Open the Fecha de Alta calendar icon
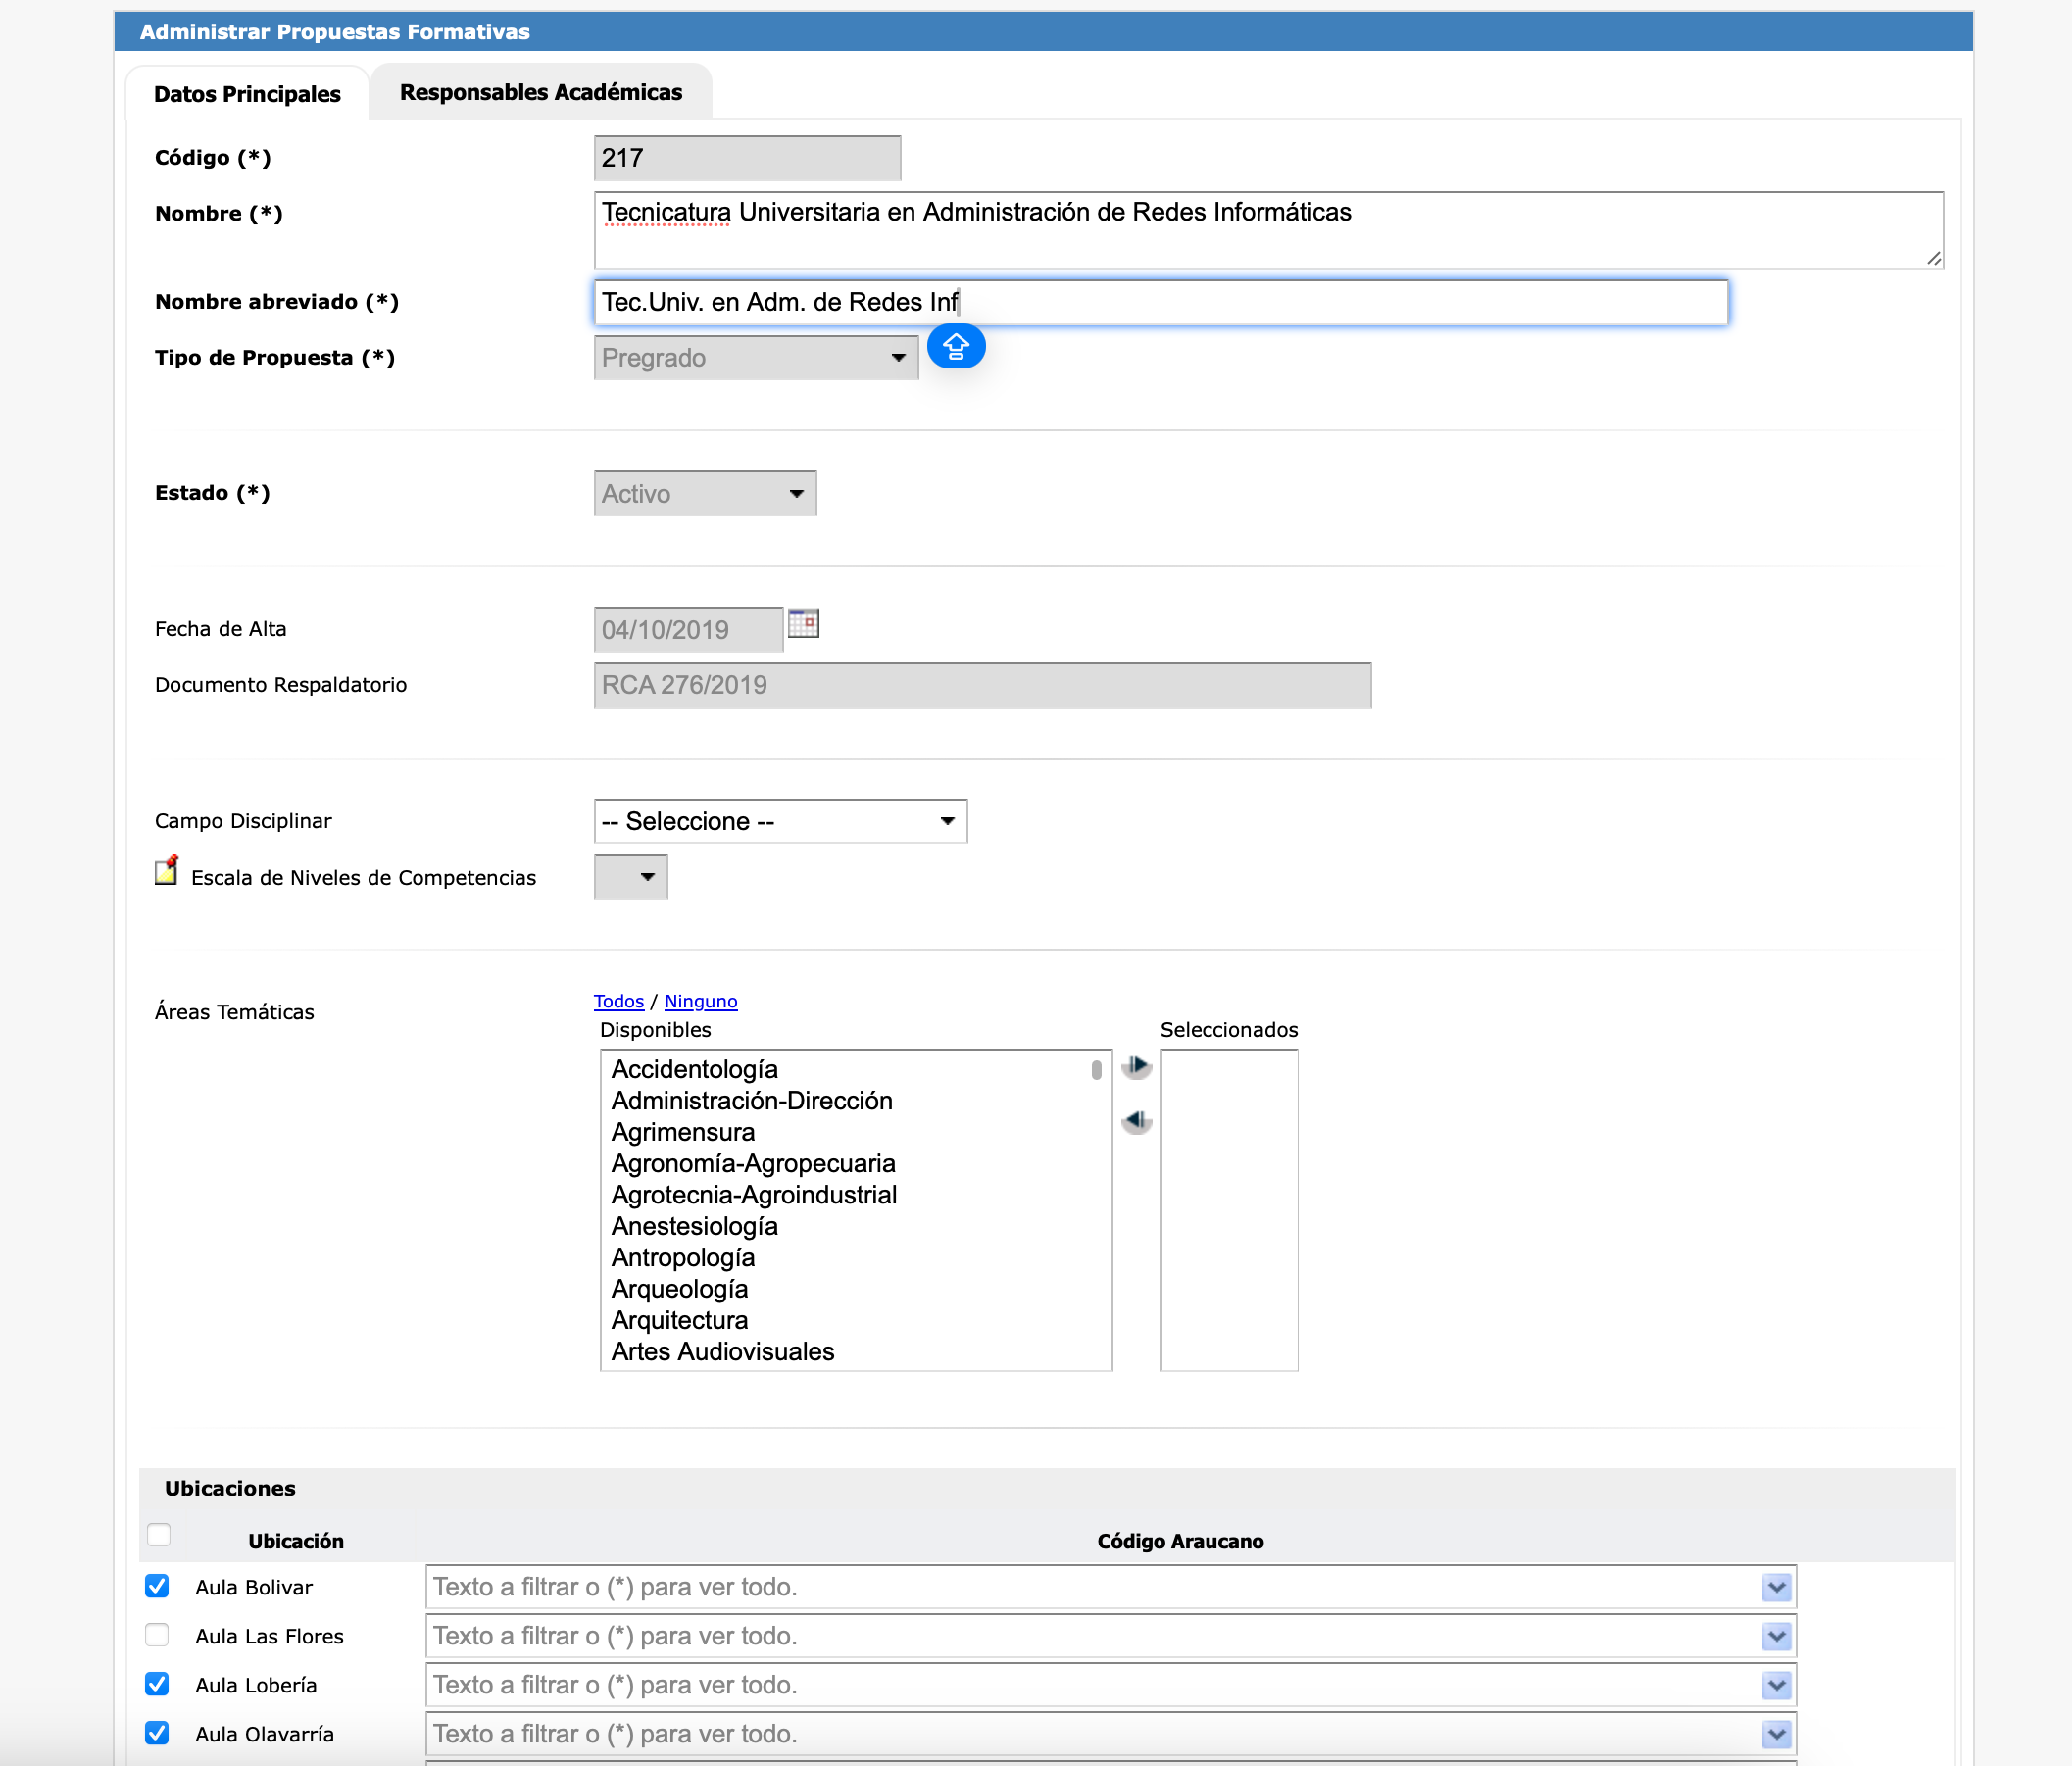Screen dimensions: 2072x1766 [x=803, y=623]
